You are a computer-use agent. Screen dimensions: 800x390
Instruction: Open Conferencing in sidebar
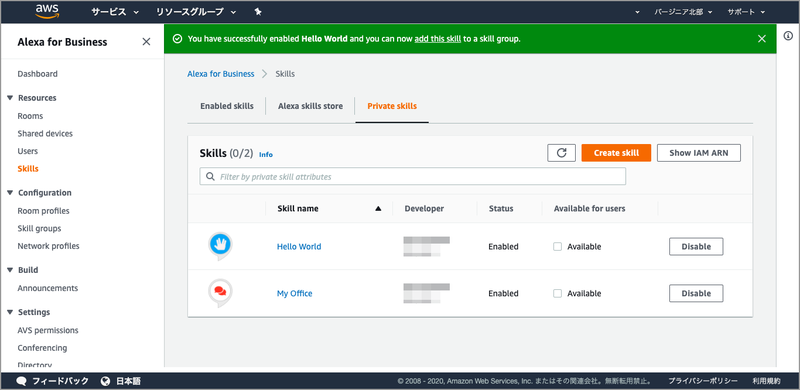click(x=42, y=348)
